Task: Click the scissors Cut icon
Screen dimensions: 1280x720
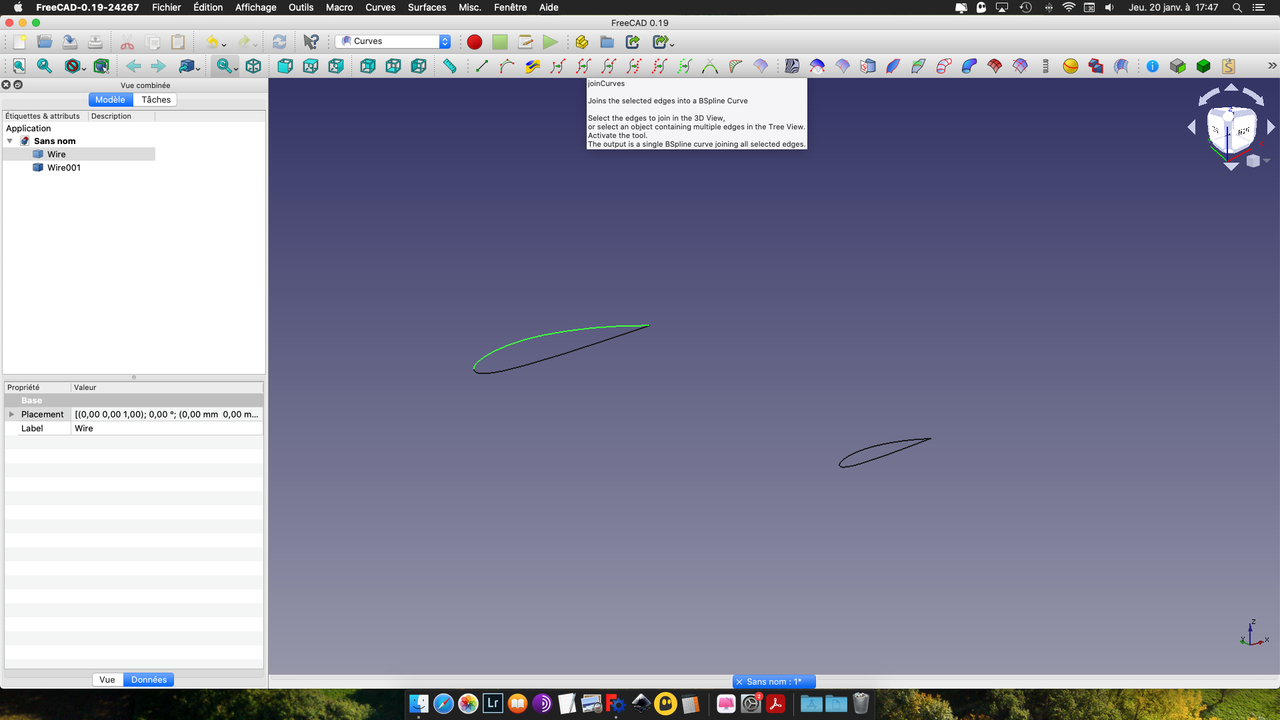Action: (127, 42)
